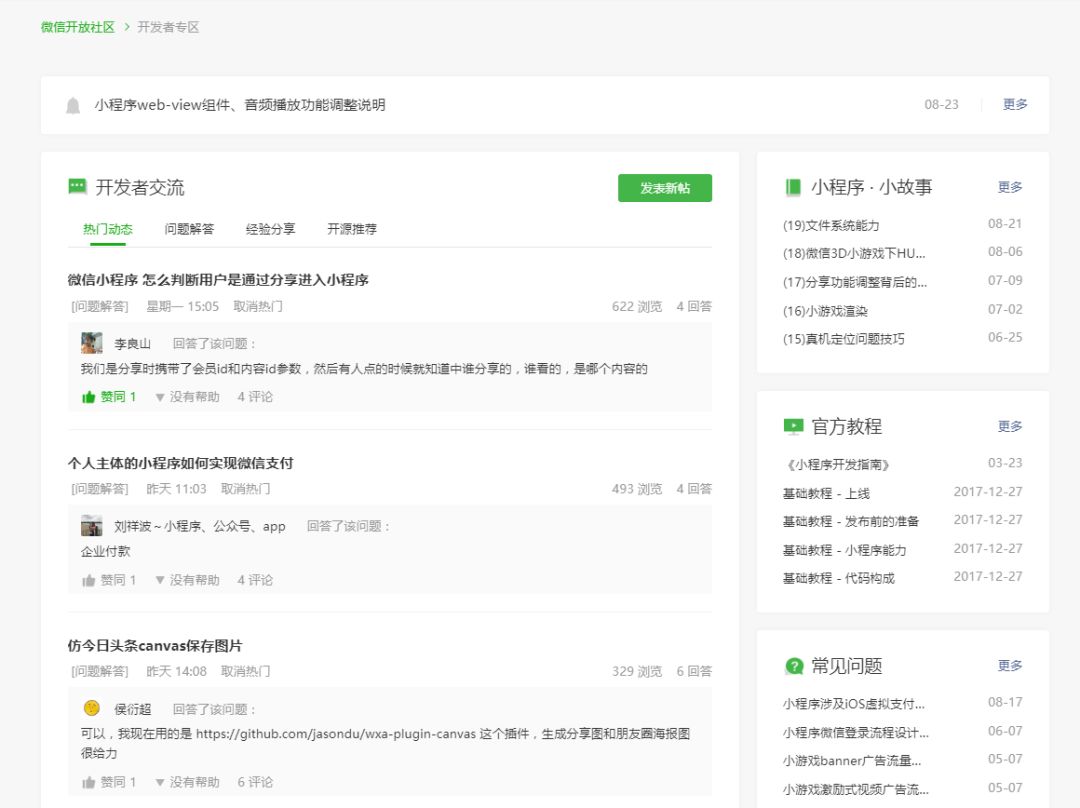Click username 李良山
Viewport: 1080px width, 808px height.
point(132,343)
